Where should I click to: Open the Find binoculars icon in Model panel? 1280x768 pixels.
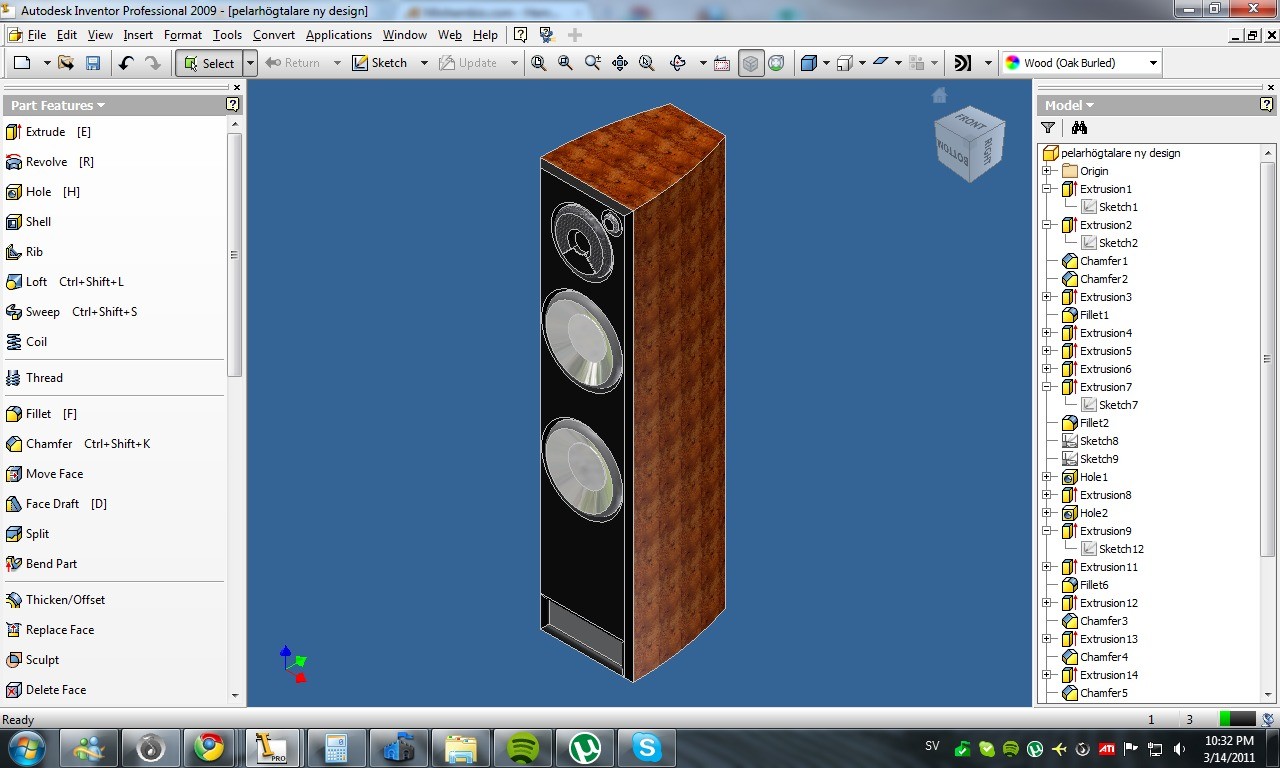tap(1079, 128)
